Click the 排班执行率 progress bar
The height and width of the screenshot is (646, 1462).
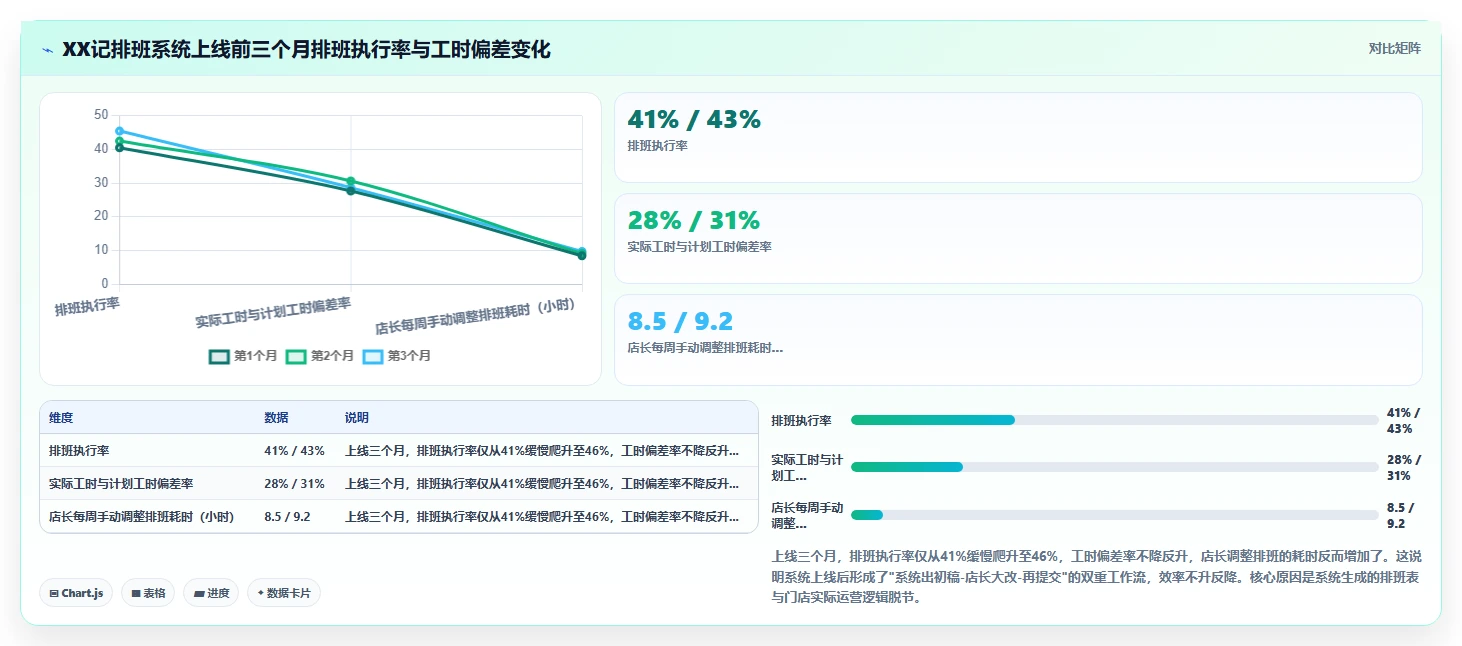click(x=1114, y=420)
